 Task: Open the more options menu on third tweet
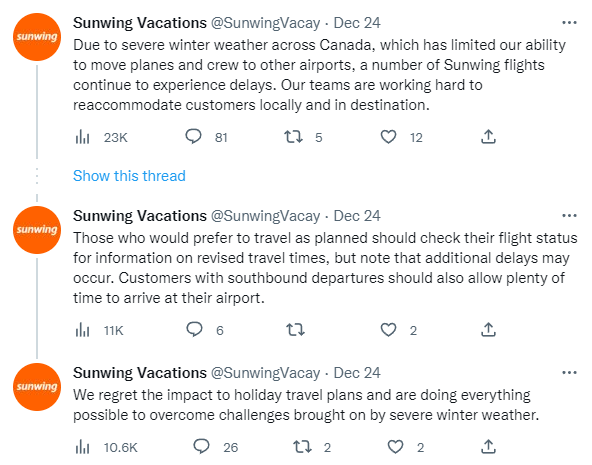click(x=569, y=373)
